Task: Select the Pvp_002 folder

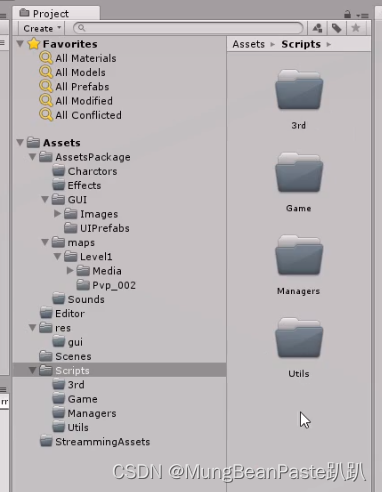Action: pyautogui.click(x=114, y=285)
